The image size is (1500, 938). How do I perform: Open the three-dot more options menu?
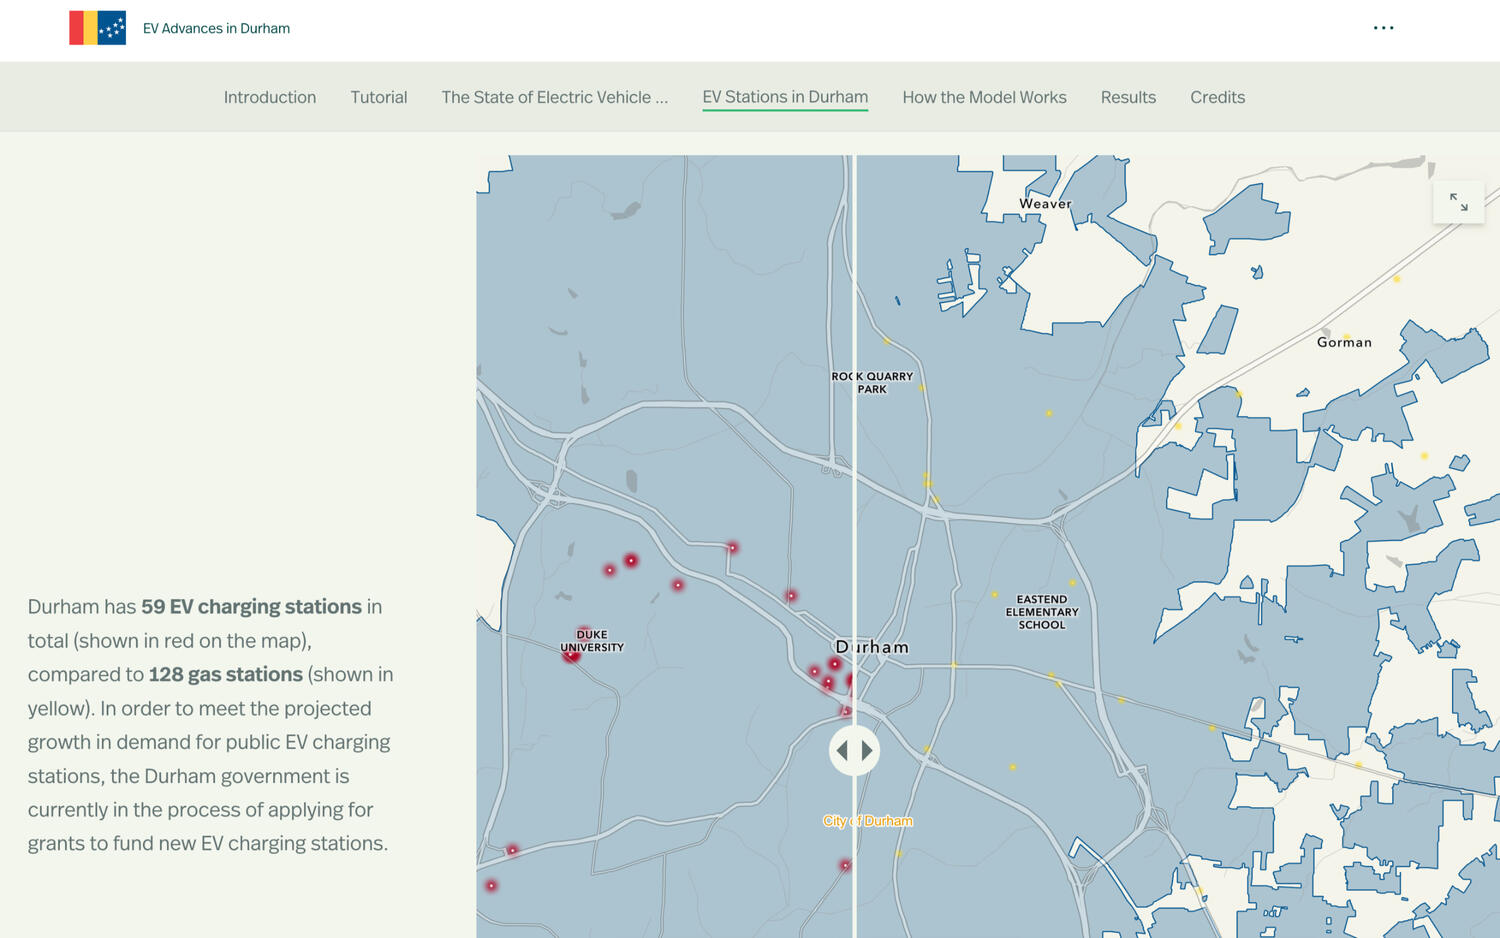[x=1383, y=28]
